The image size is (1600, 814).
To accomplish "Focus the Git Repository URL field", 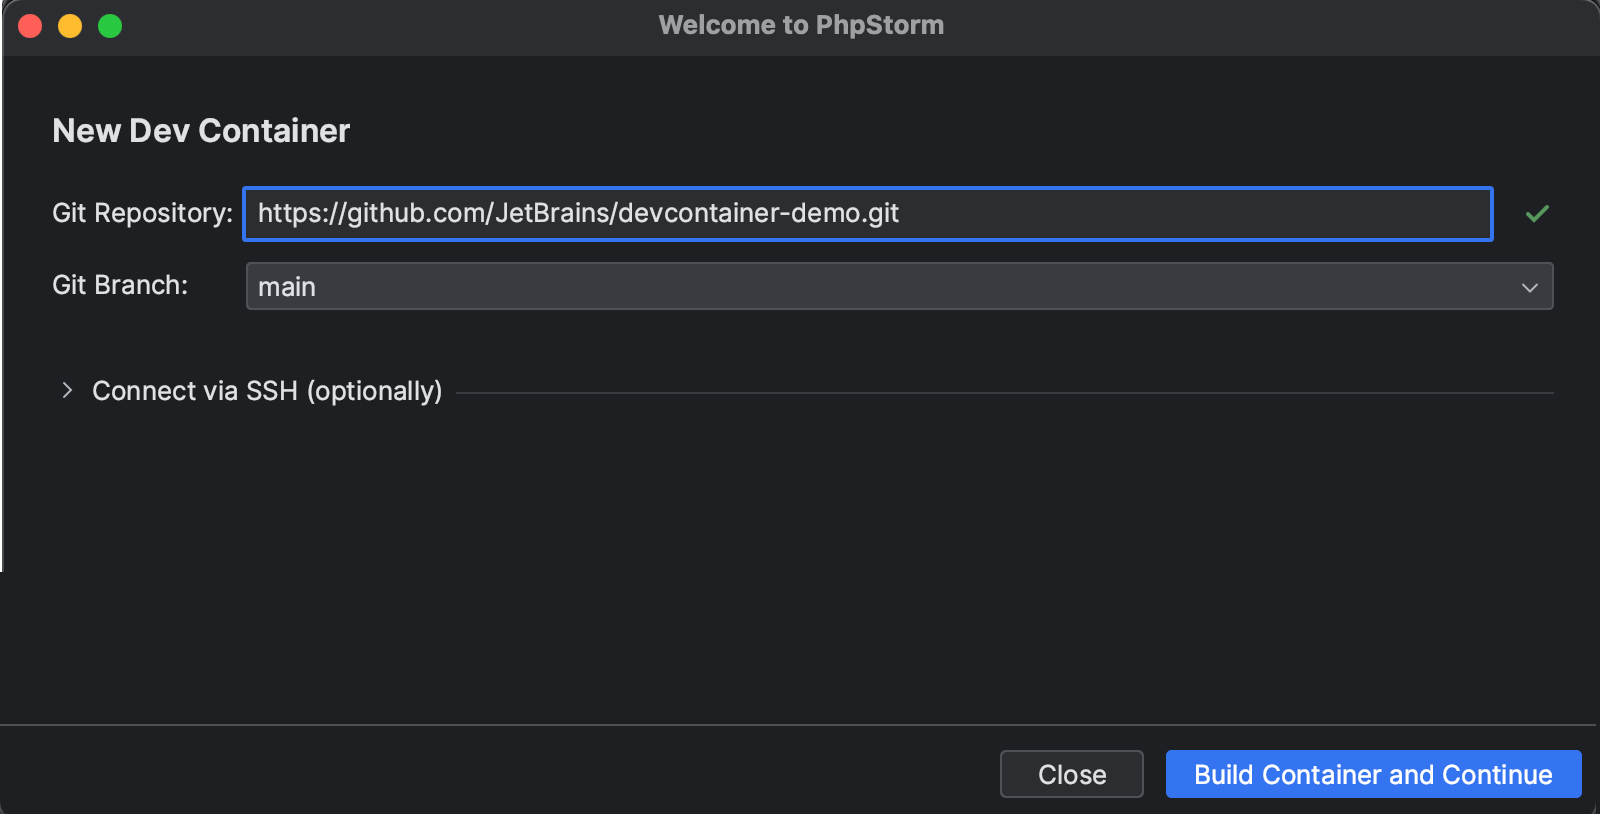I will tap(867, 214).
